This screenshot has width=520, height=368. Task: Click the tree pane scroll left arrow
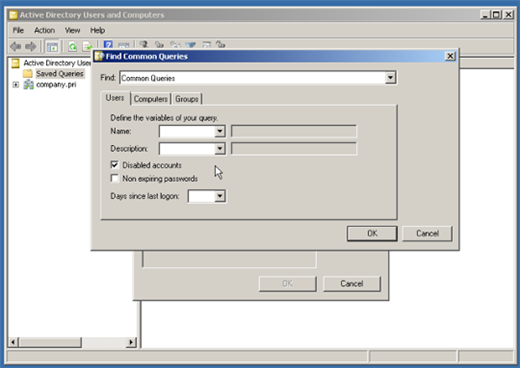click(13, 342)
